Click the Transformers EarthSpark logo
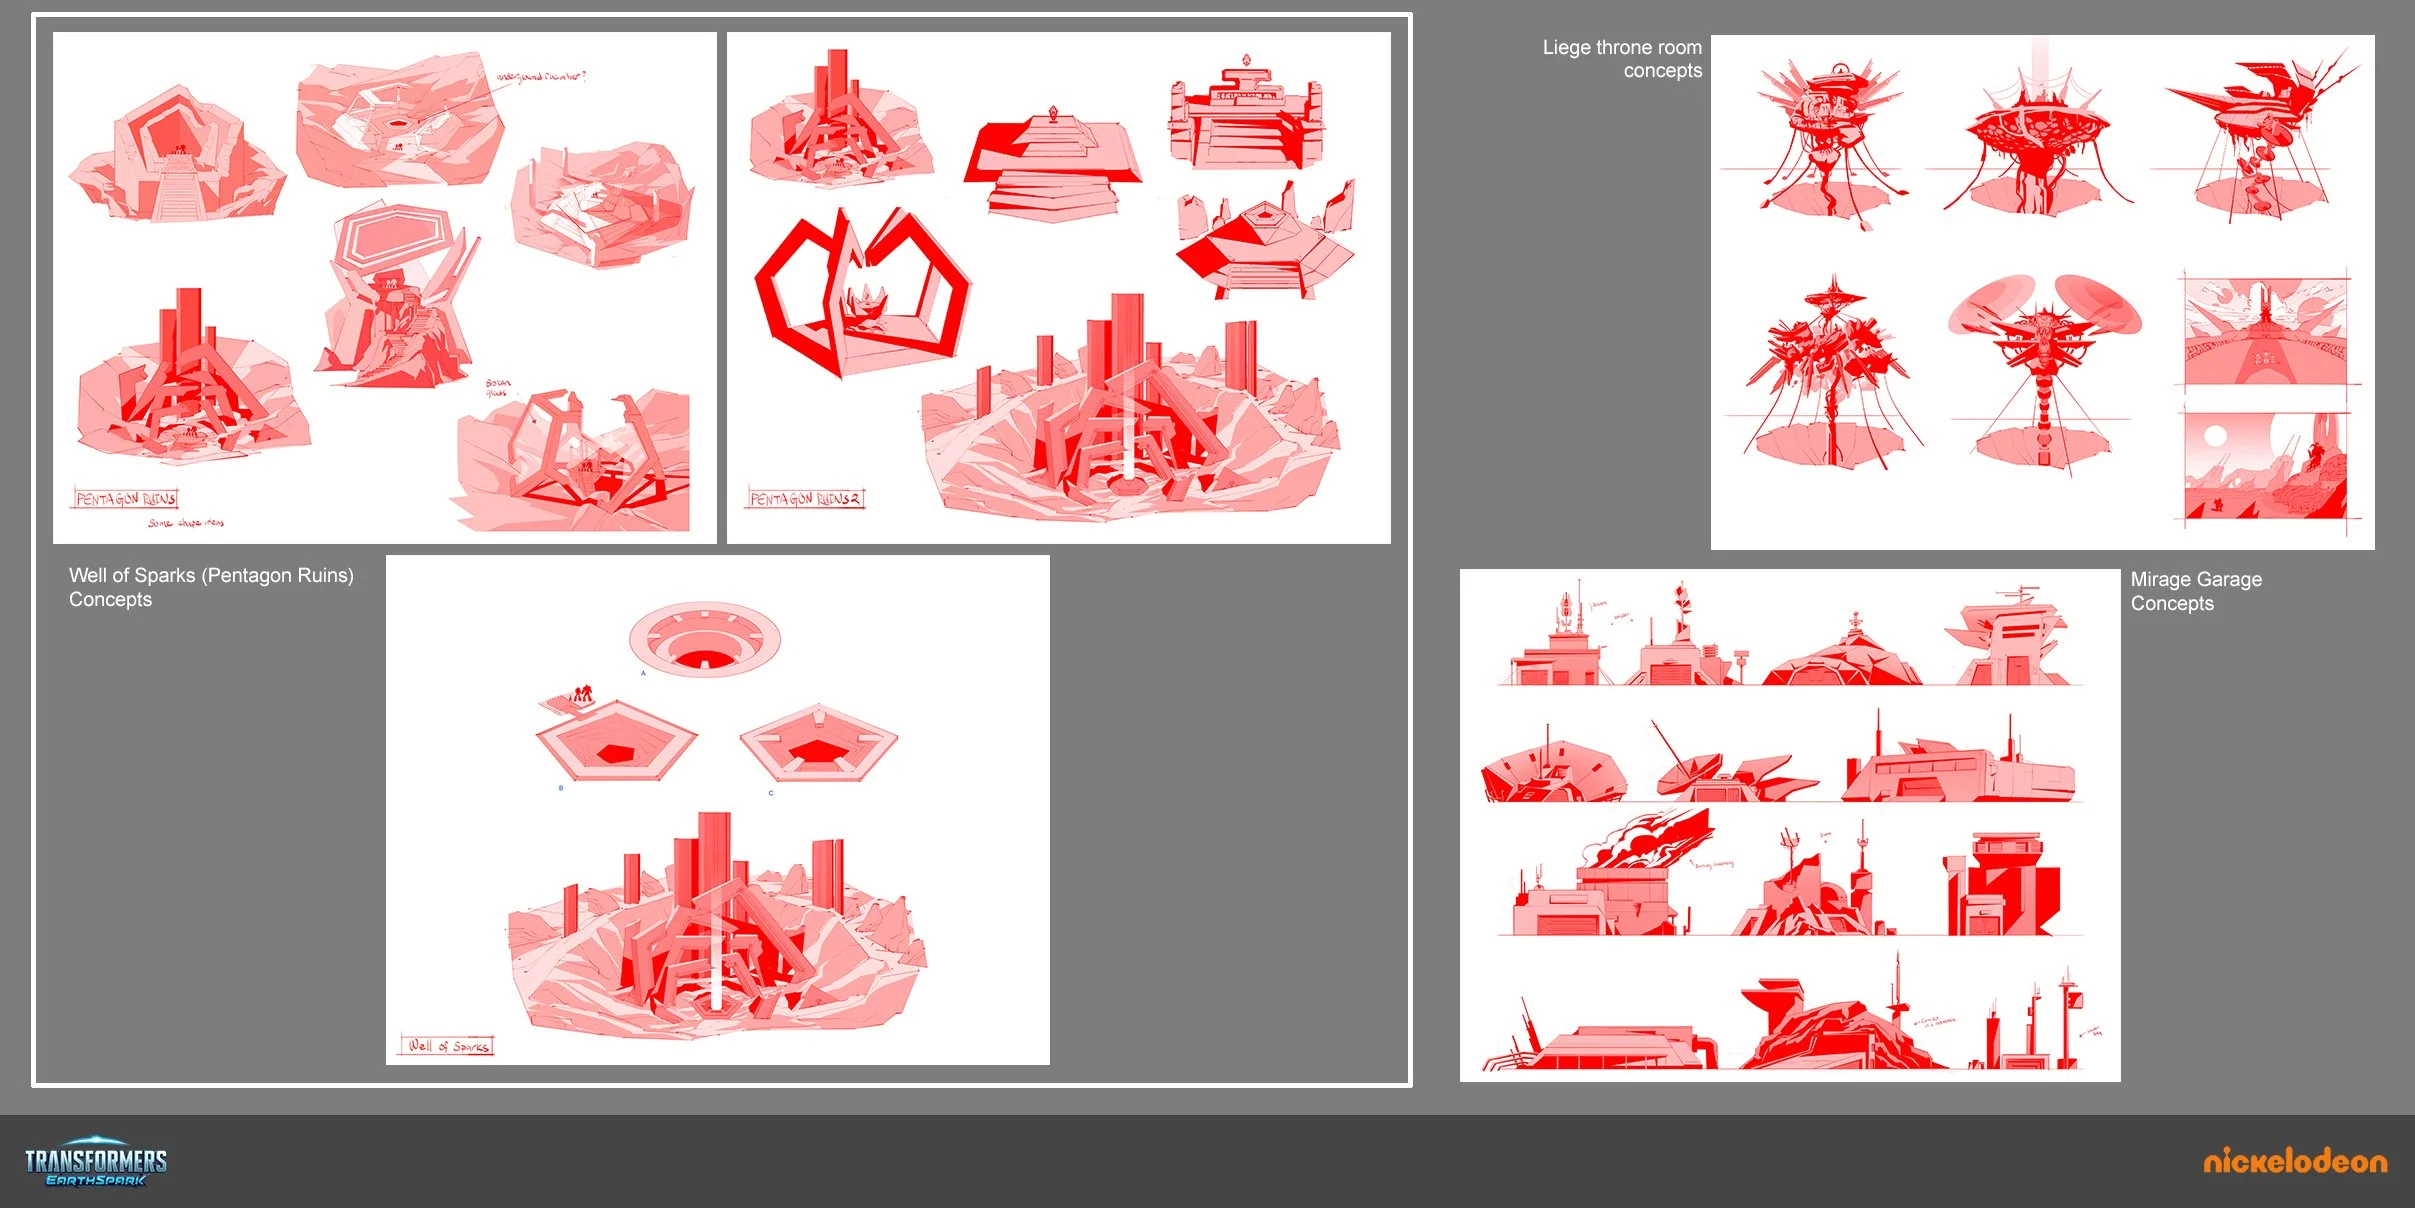This screenshot has width=2415, height=1208. pyautogui.click(x=96, y=1161)
